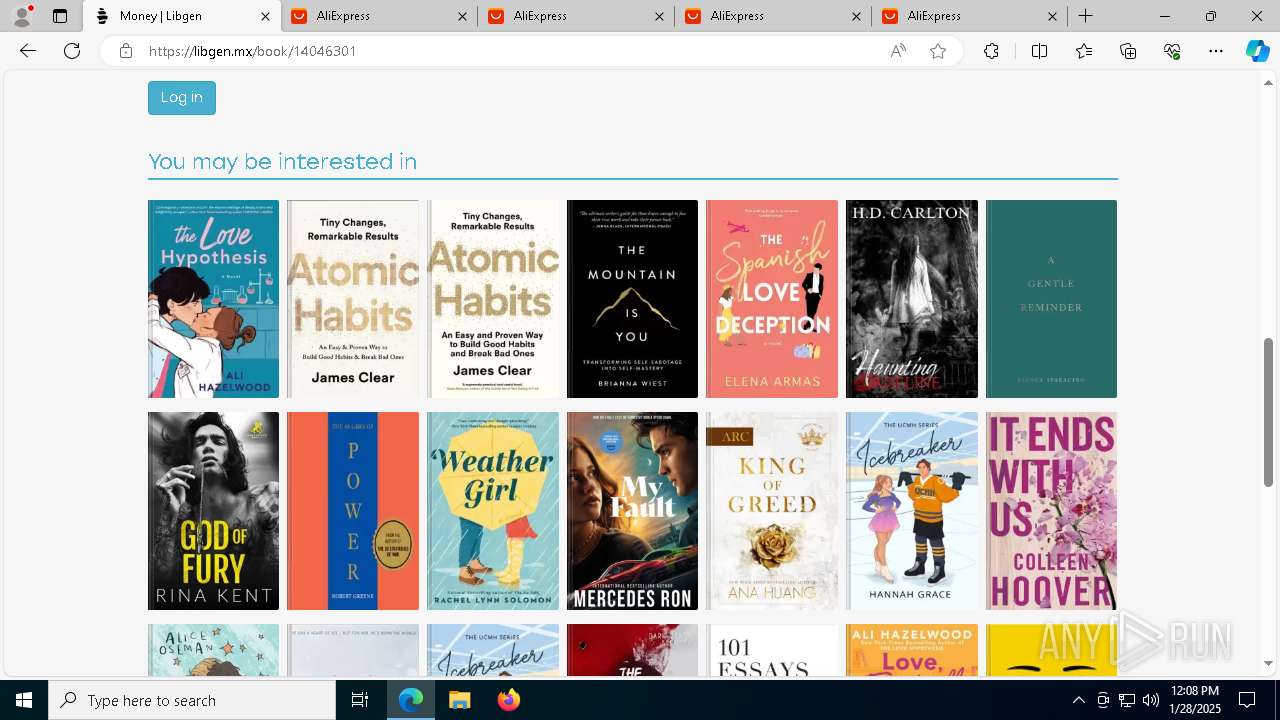The width and height of the screenshot is (1280, 720).
Task: Click the browser Back arrow
Action: pyautogui.click(x=28, y=51)
